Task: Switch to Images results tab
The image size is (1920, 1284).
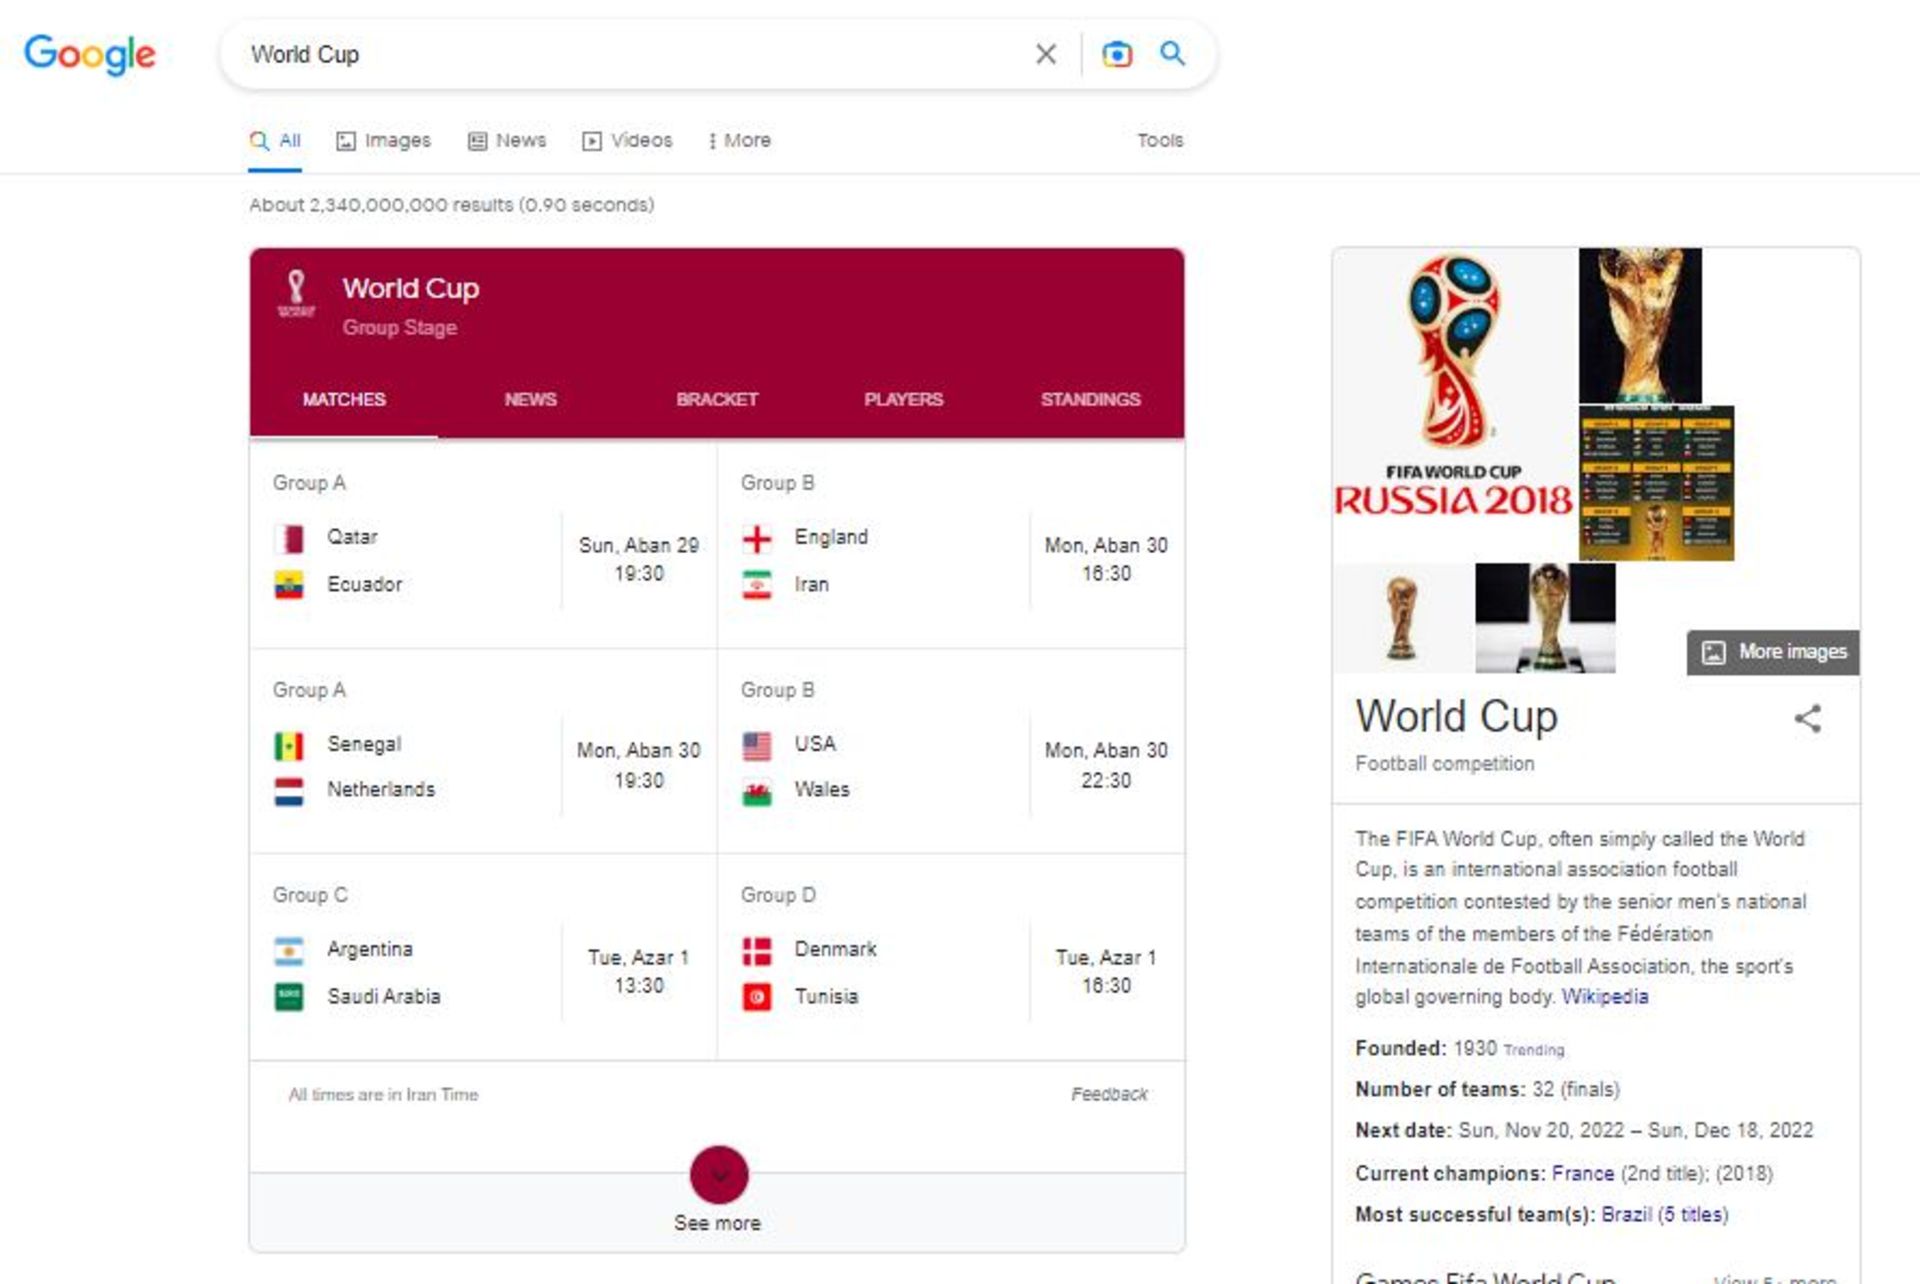Action: (x=383, y=141)
